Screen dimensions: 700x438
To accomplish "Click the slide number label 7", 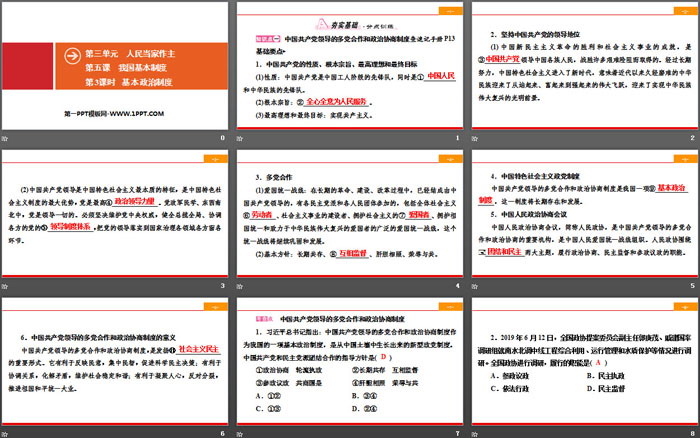I will point(458,434).
